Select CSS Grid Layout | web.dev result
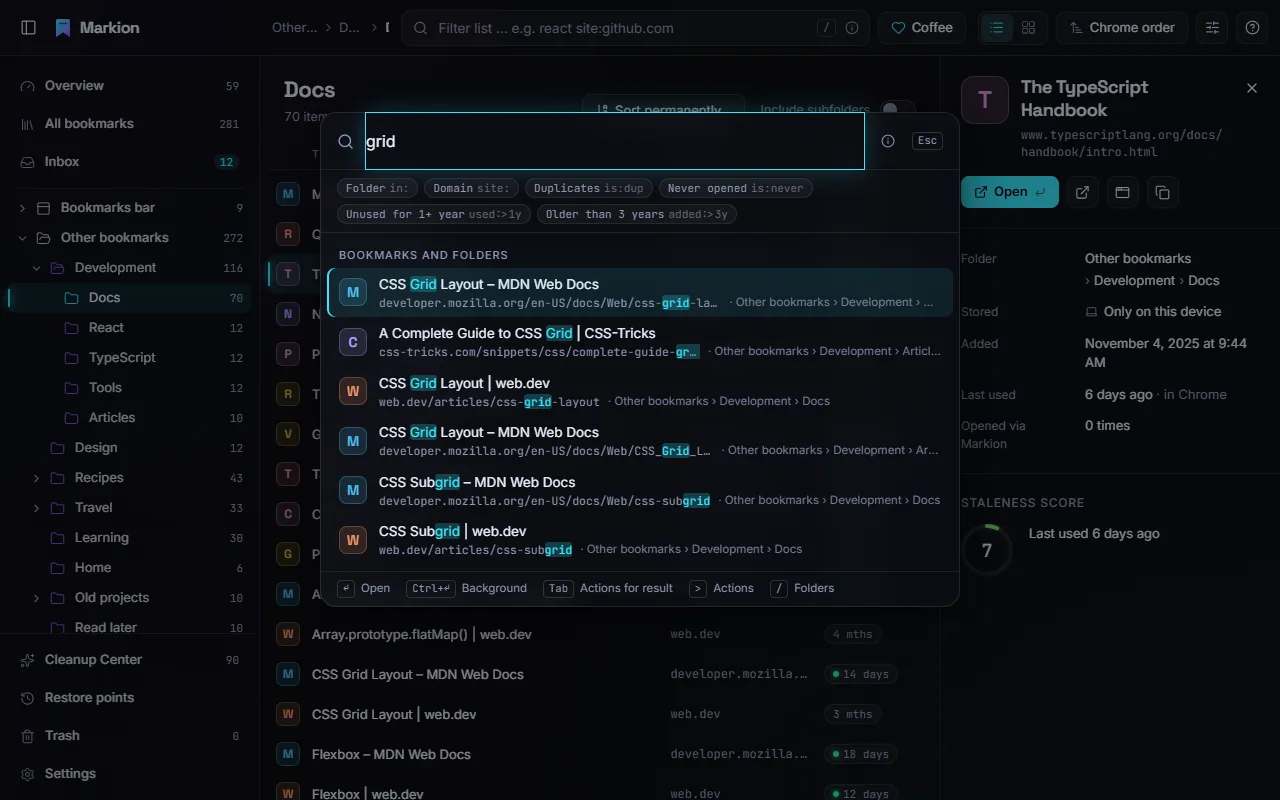Image resolution: width=1280 pixels, height=800 pixels. pyautogui.click(x=640, y=392)
